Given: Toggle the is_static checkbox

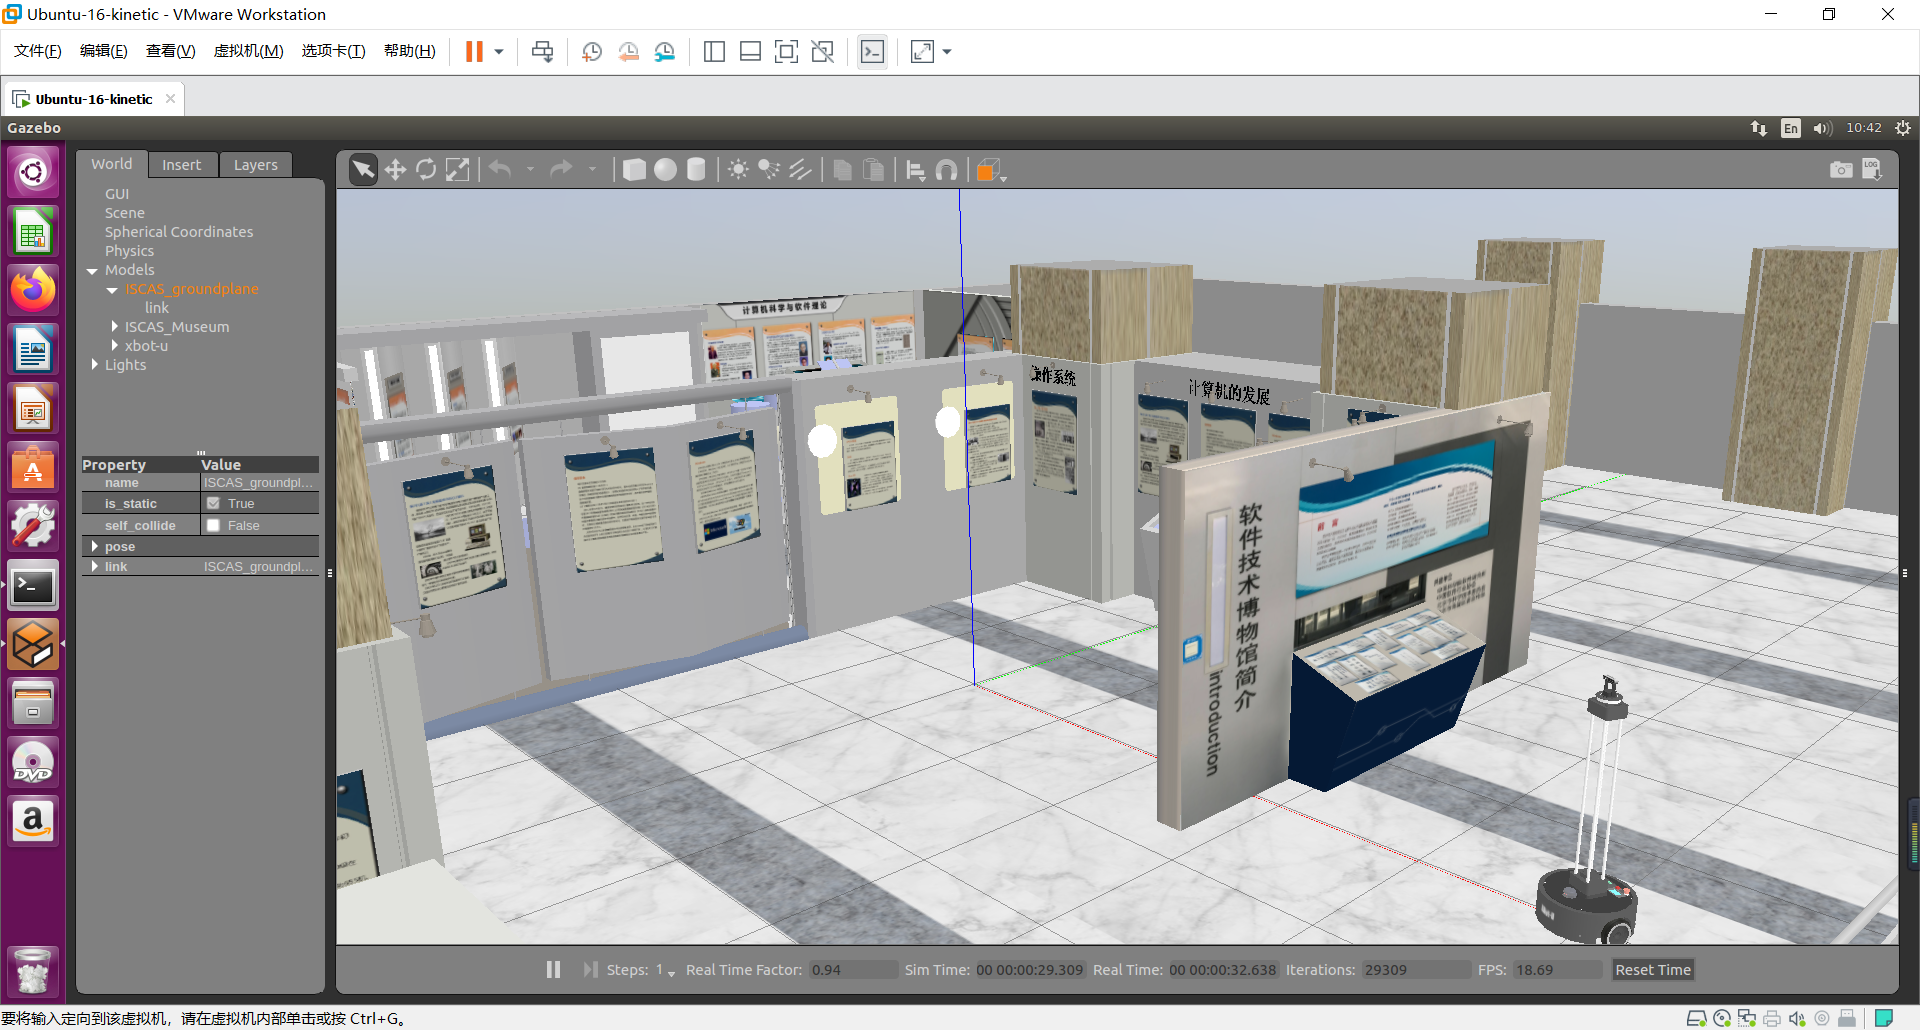Looking at the screenshot, I should (x=213, y=504).
